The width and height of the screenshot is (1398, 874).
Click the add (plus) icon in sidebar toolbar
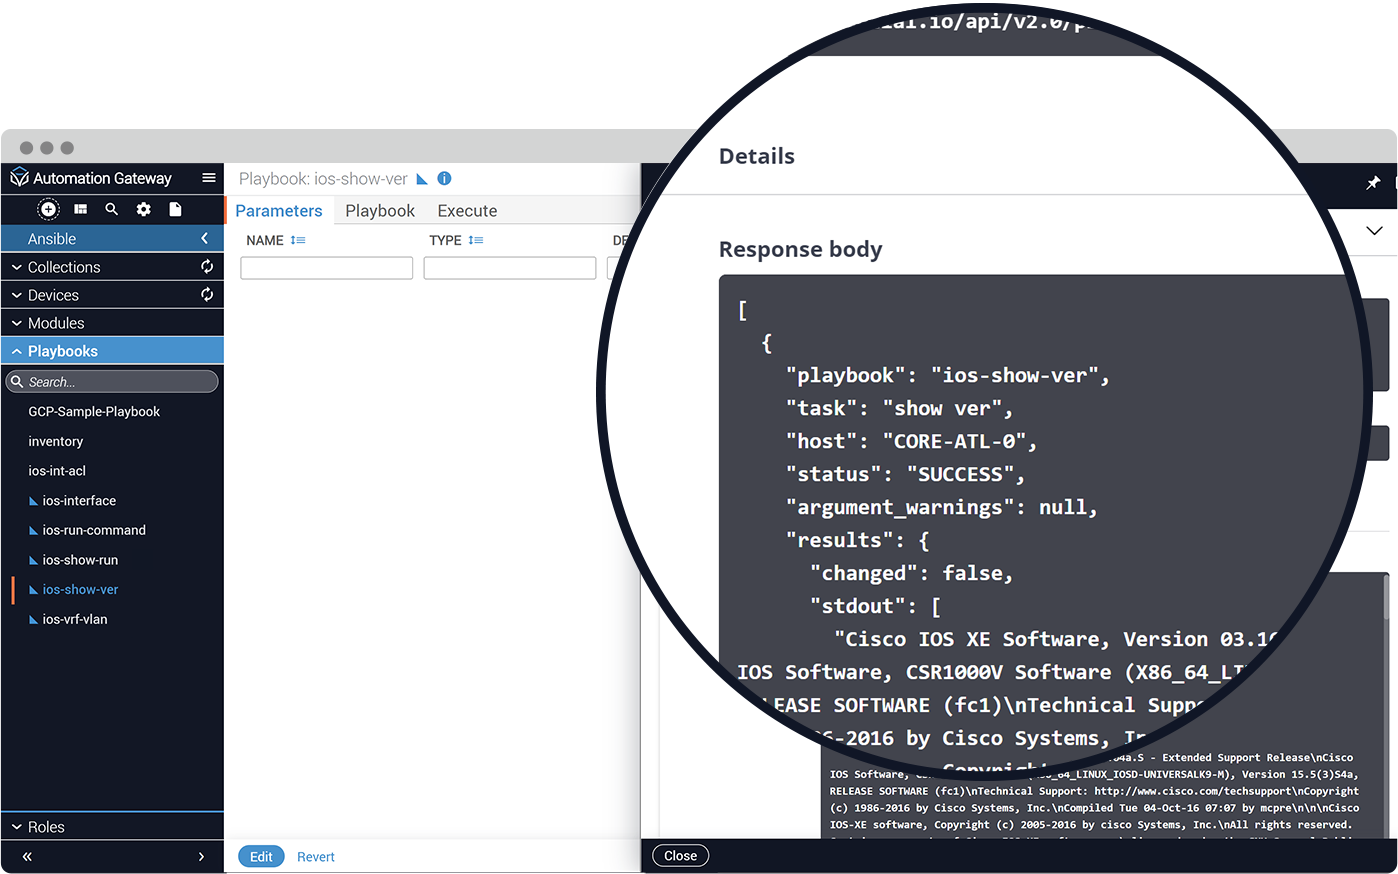tap(48, 209)
